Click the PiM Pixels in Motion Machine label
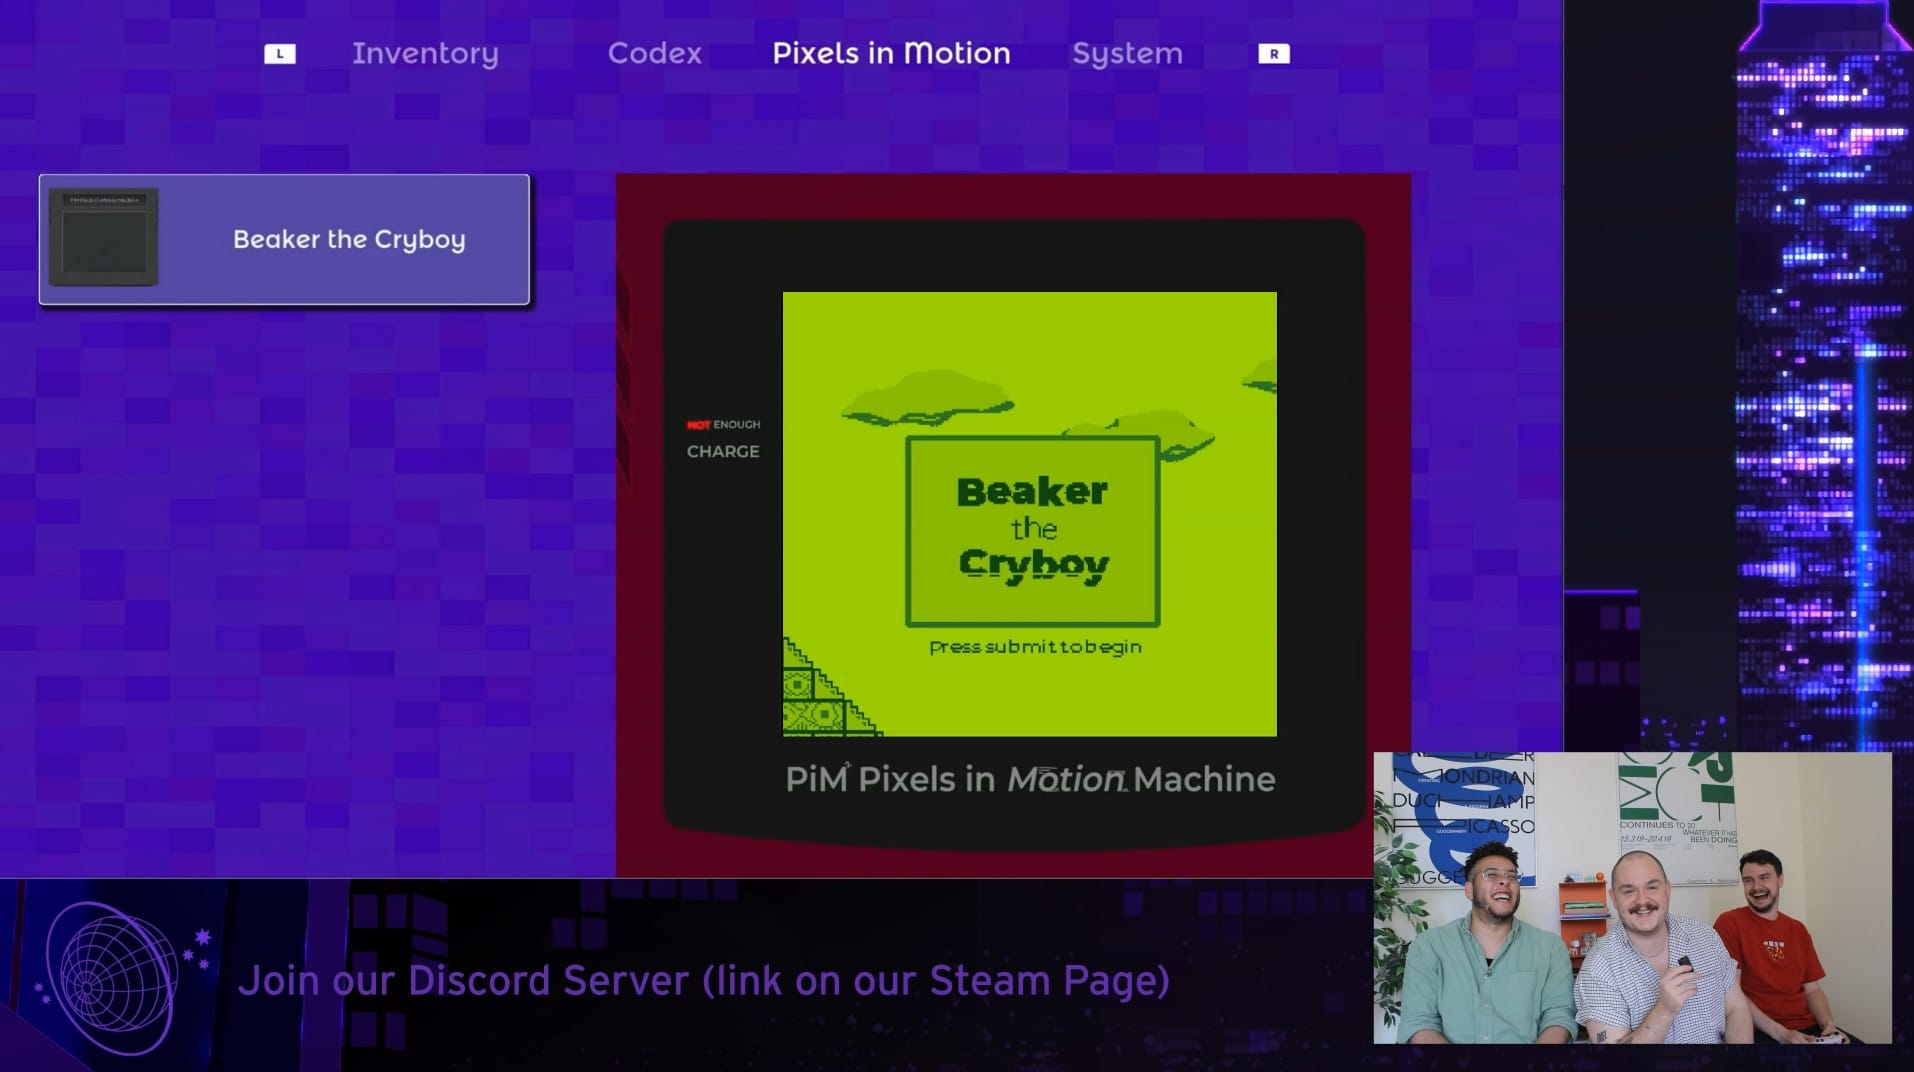The width and height of the screenshot is (1914, 1072). point(1030,779)
